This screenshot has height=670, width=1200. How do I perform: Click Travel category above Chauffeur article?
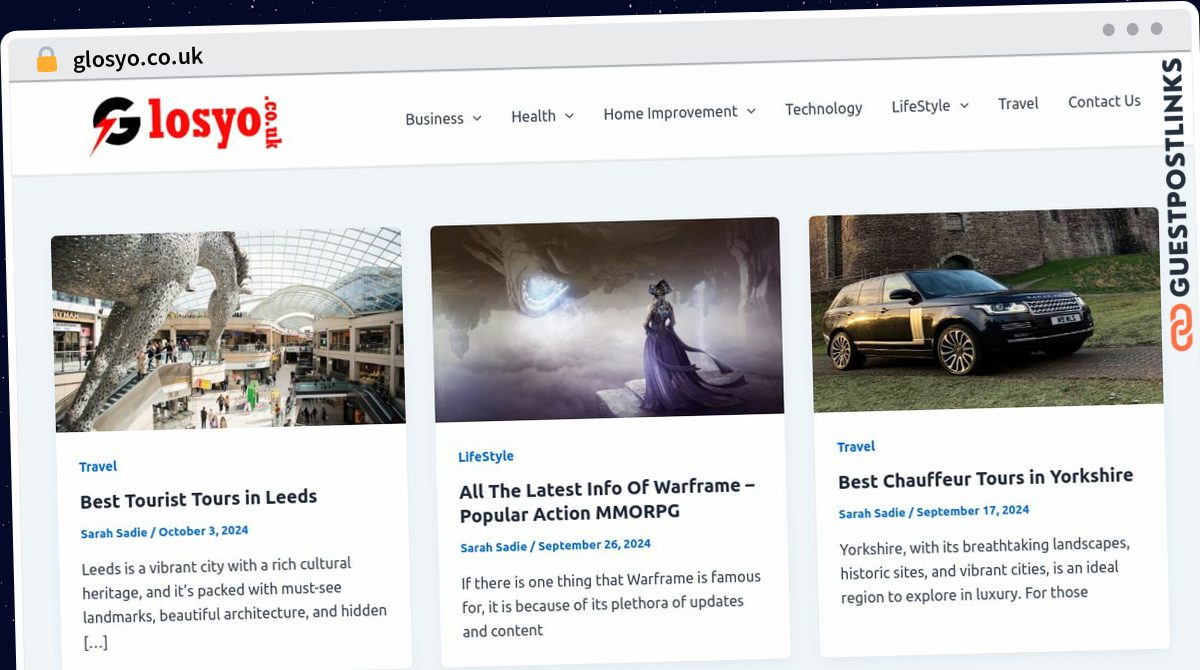[x=856, y=446]
